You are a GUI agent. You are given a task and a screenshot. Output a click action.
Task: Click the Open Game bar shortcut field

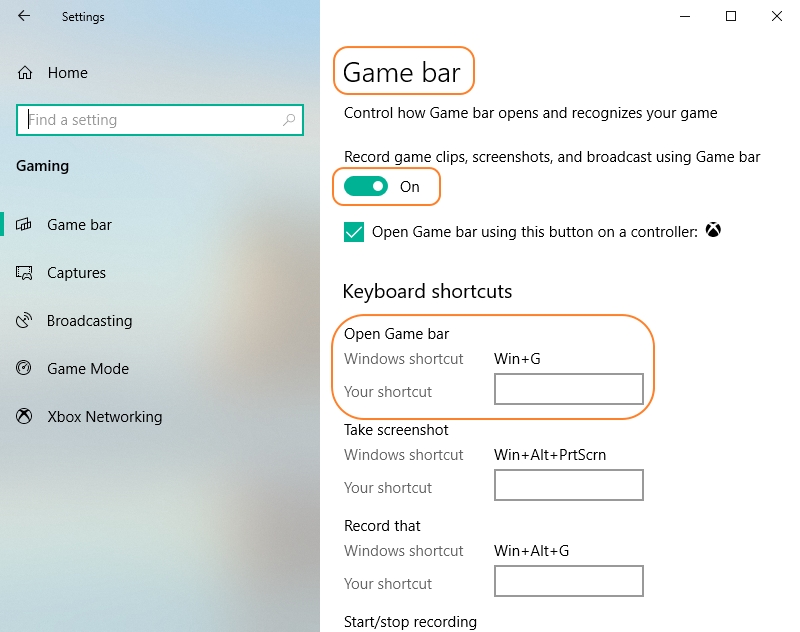click(569, 389)
